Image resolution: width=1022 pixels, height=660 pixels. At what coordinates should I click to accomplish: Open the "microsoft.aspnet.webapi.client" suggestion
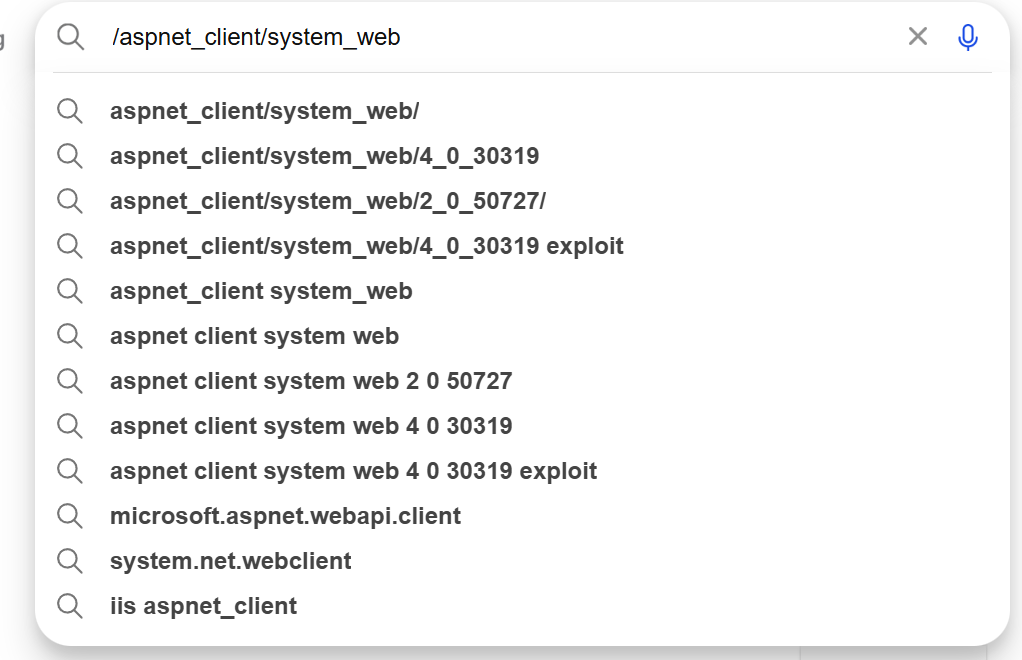coord(285,516)
